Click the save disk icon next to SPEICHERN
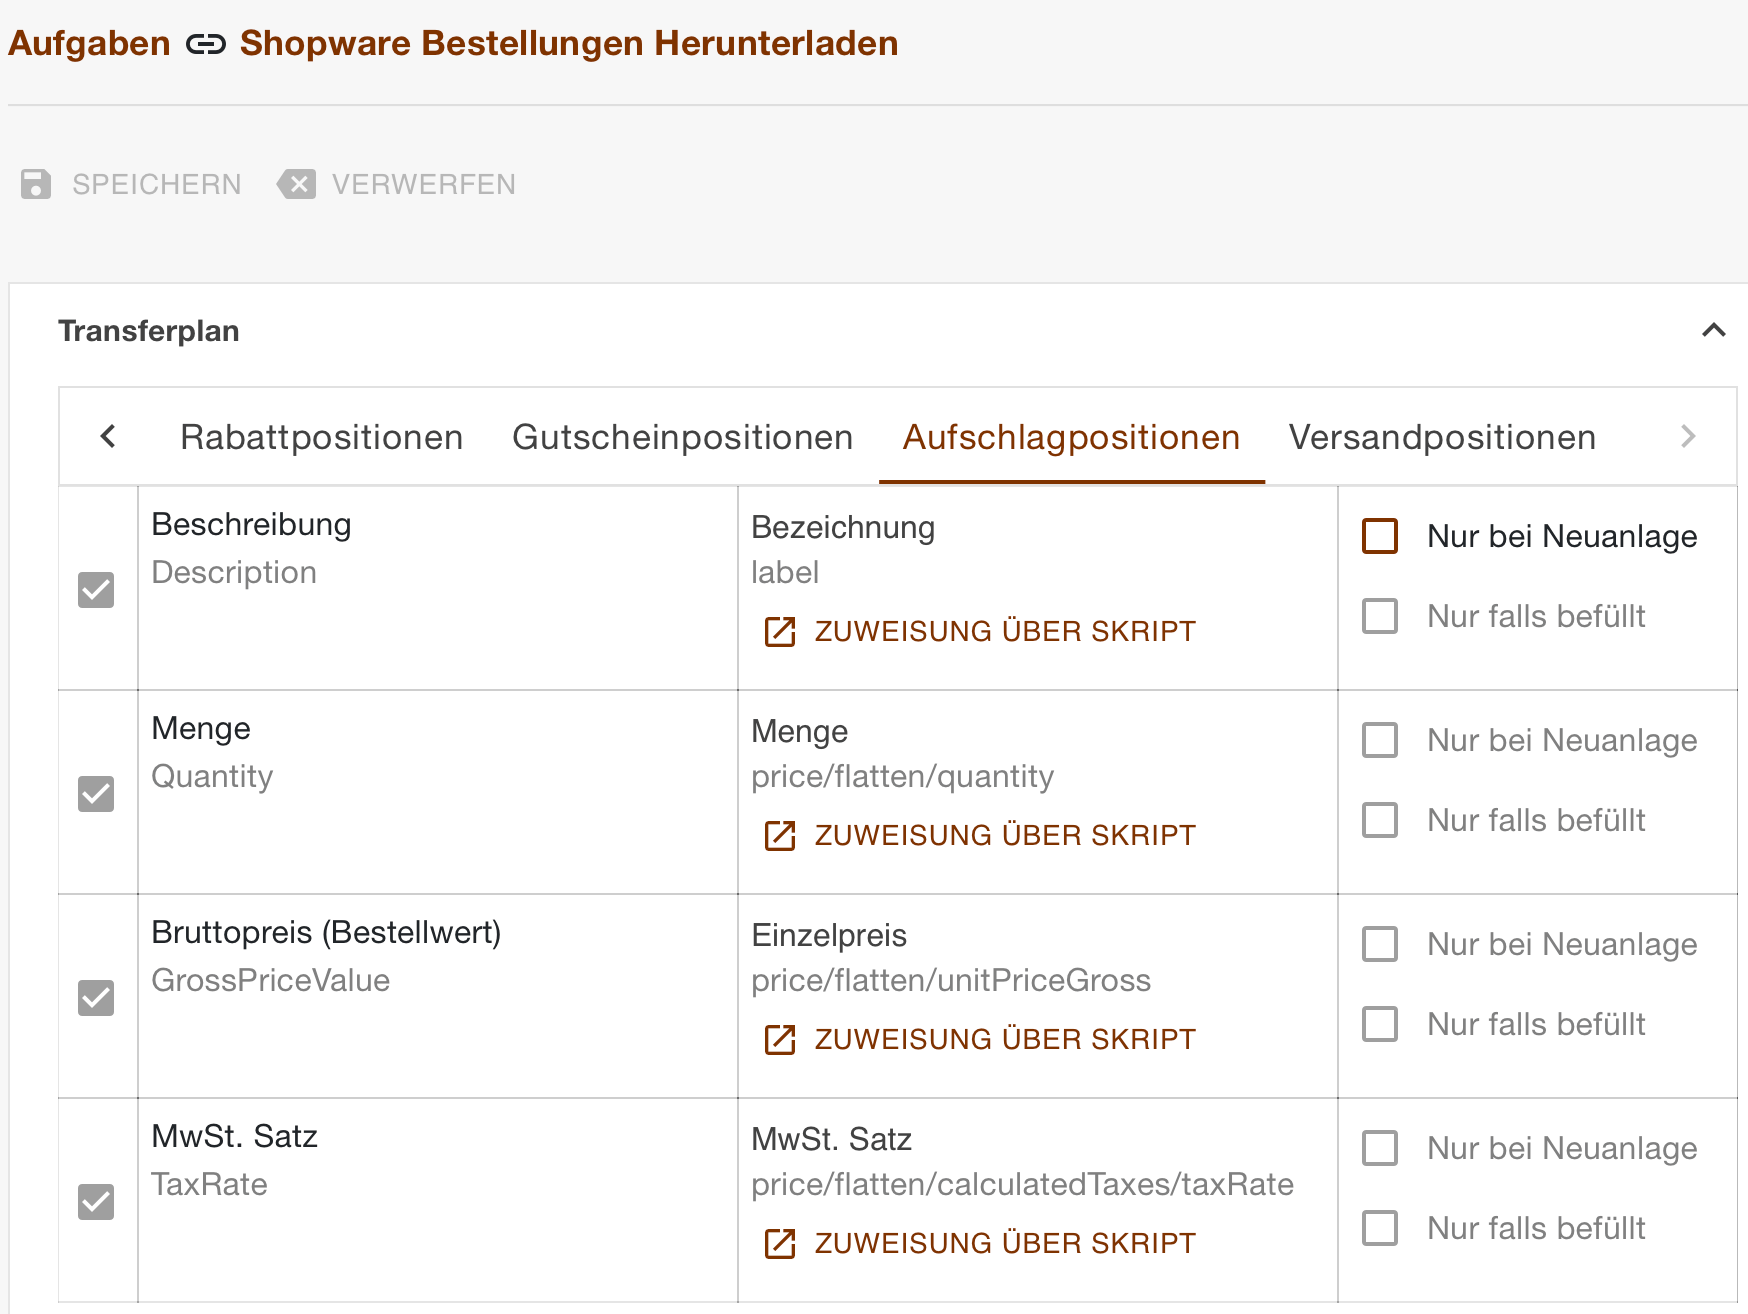This screenshot has width=1748, height=1314. tap(35, 183)
